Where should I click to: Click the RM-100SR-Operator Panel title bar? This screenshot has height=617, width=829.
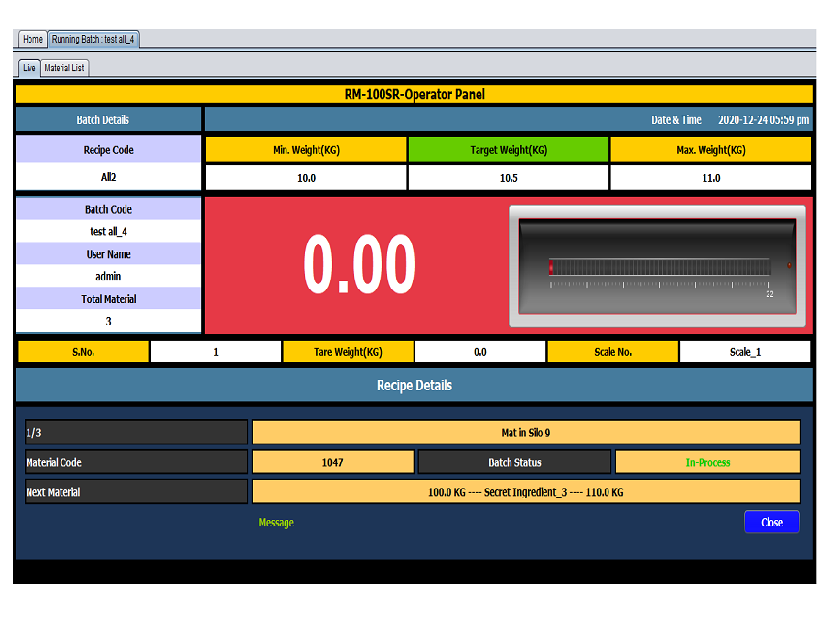pyautogui.click(x=414, y=93)
